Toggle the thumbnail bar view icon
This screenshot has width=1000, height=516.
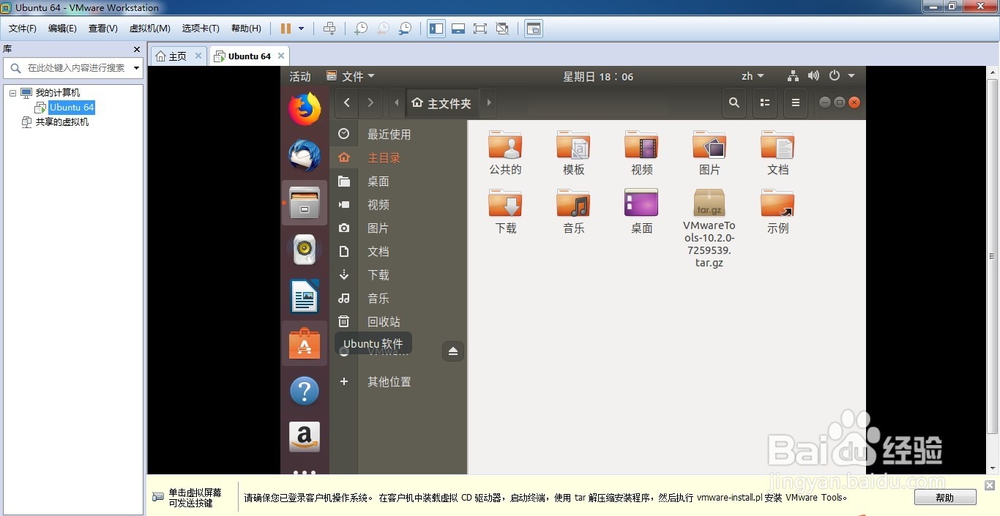[x=458, y=29]
